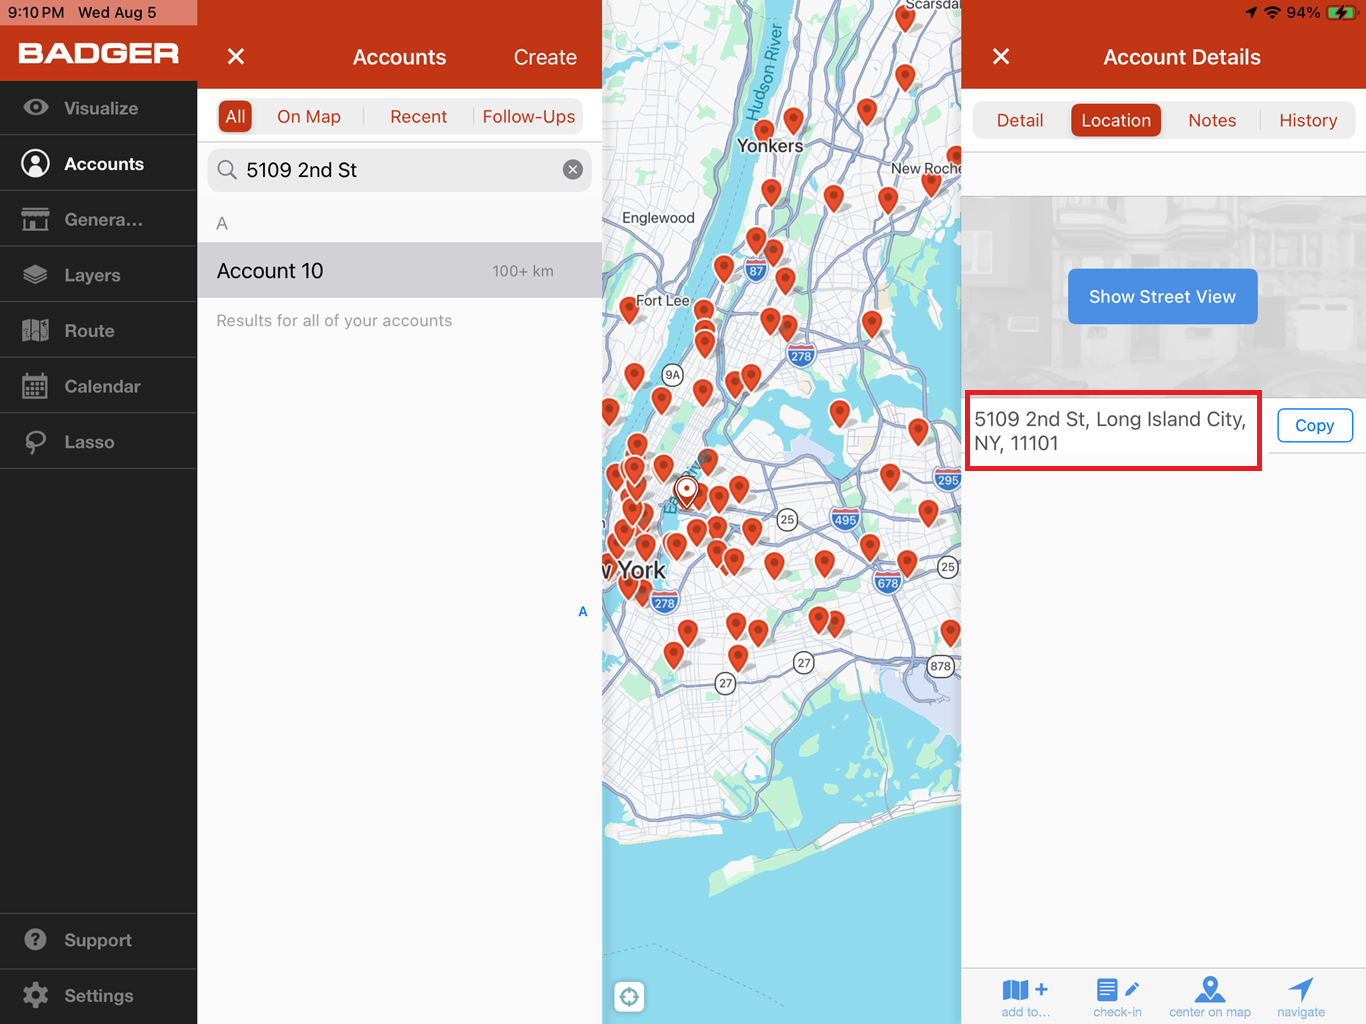Image resolution: width=1366 pixels, height=1024 pixels.
Task: Click the search magnifier icon
Action: 228,170
